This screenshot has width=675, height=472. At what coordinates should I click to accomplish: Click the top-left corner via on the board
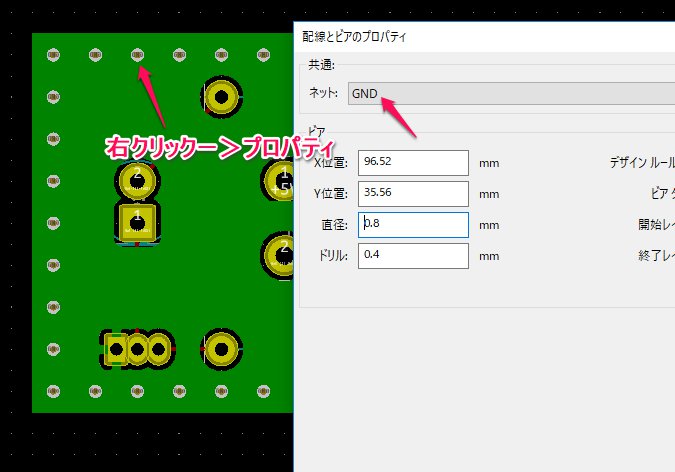point(53,54)
